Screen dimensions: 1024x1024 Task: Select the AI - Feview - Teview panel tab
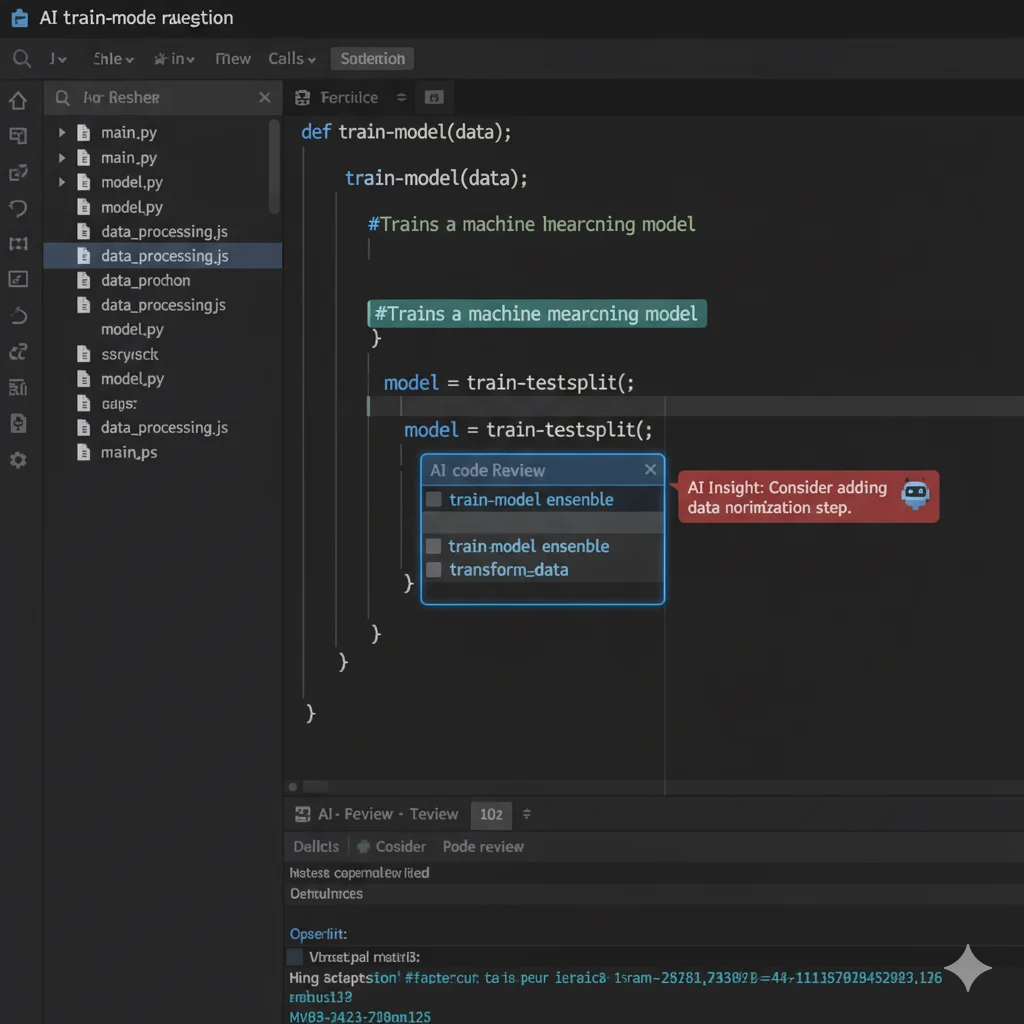[388, 814]
